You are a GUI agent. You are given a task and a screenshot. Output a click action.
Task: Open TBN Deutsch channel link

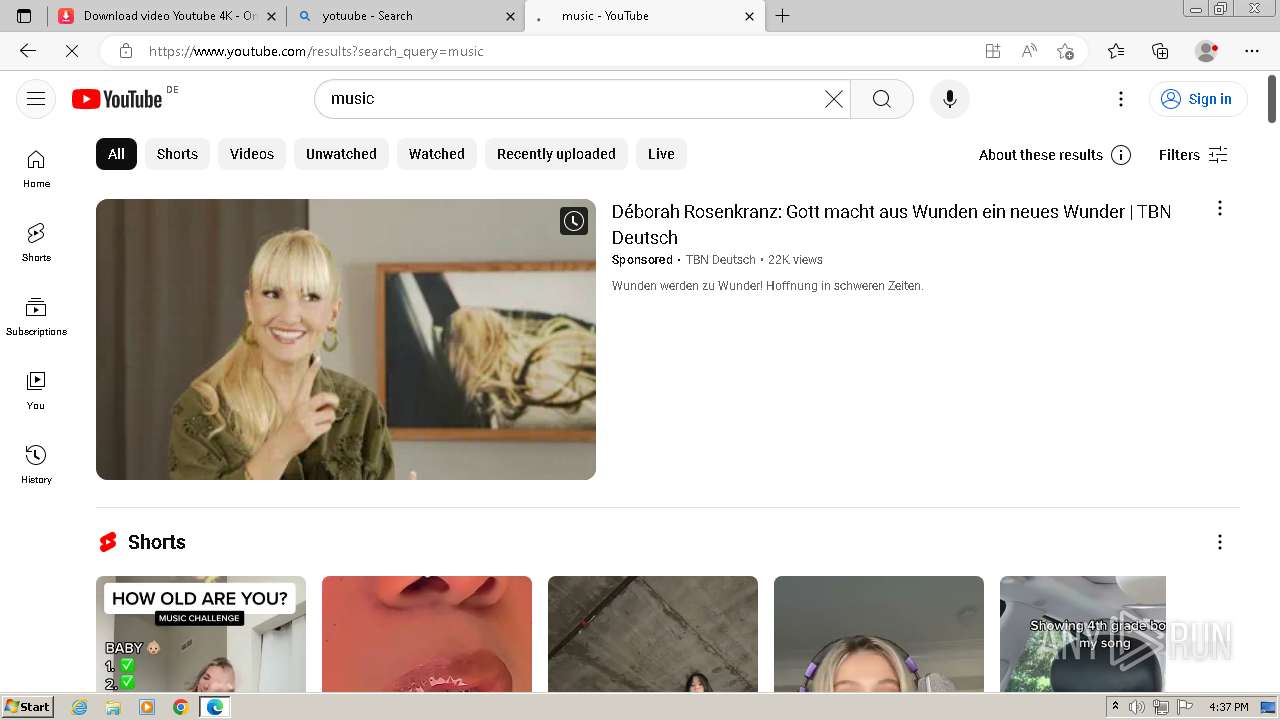coord(720,260)
